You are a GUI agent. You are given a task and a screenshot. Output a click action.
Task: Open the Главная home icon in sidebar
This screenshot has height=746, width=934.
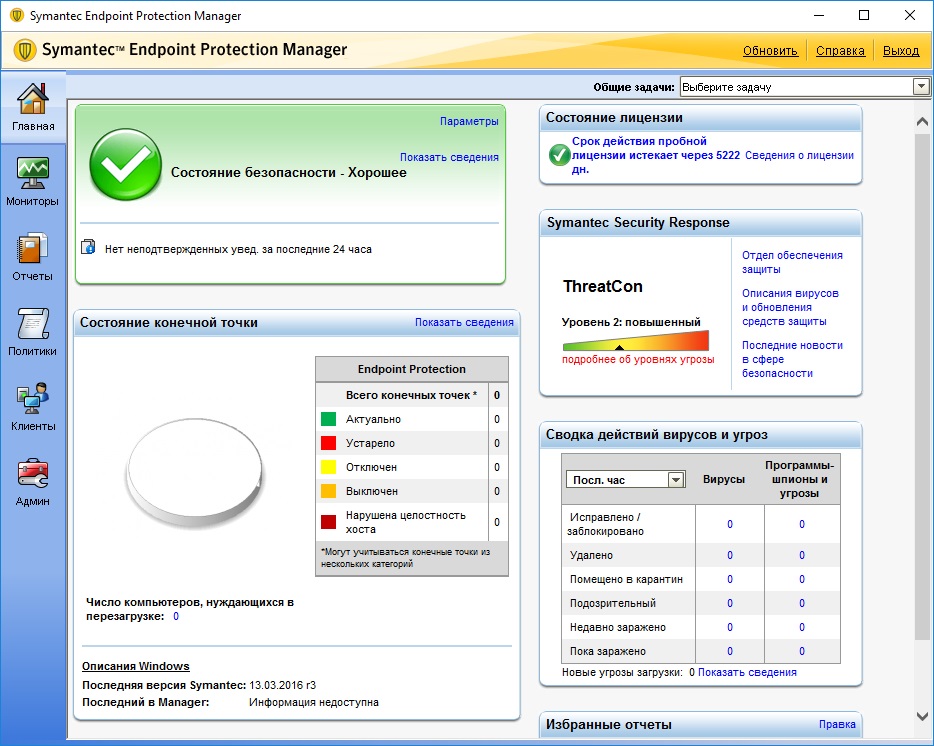click(x=33, y=100)
